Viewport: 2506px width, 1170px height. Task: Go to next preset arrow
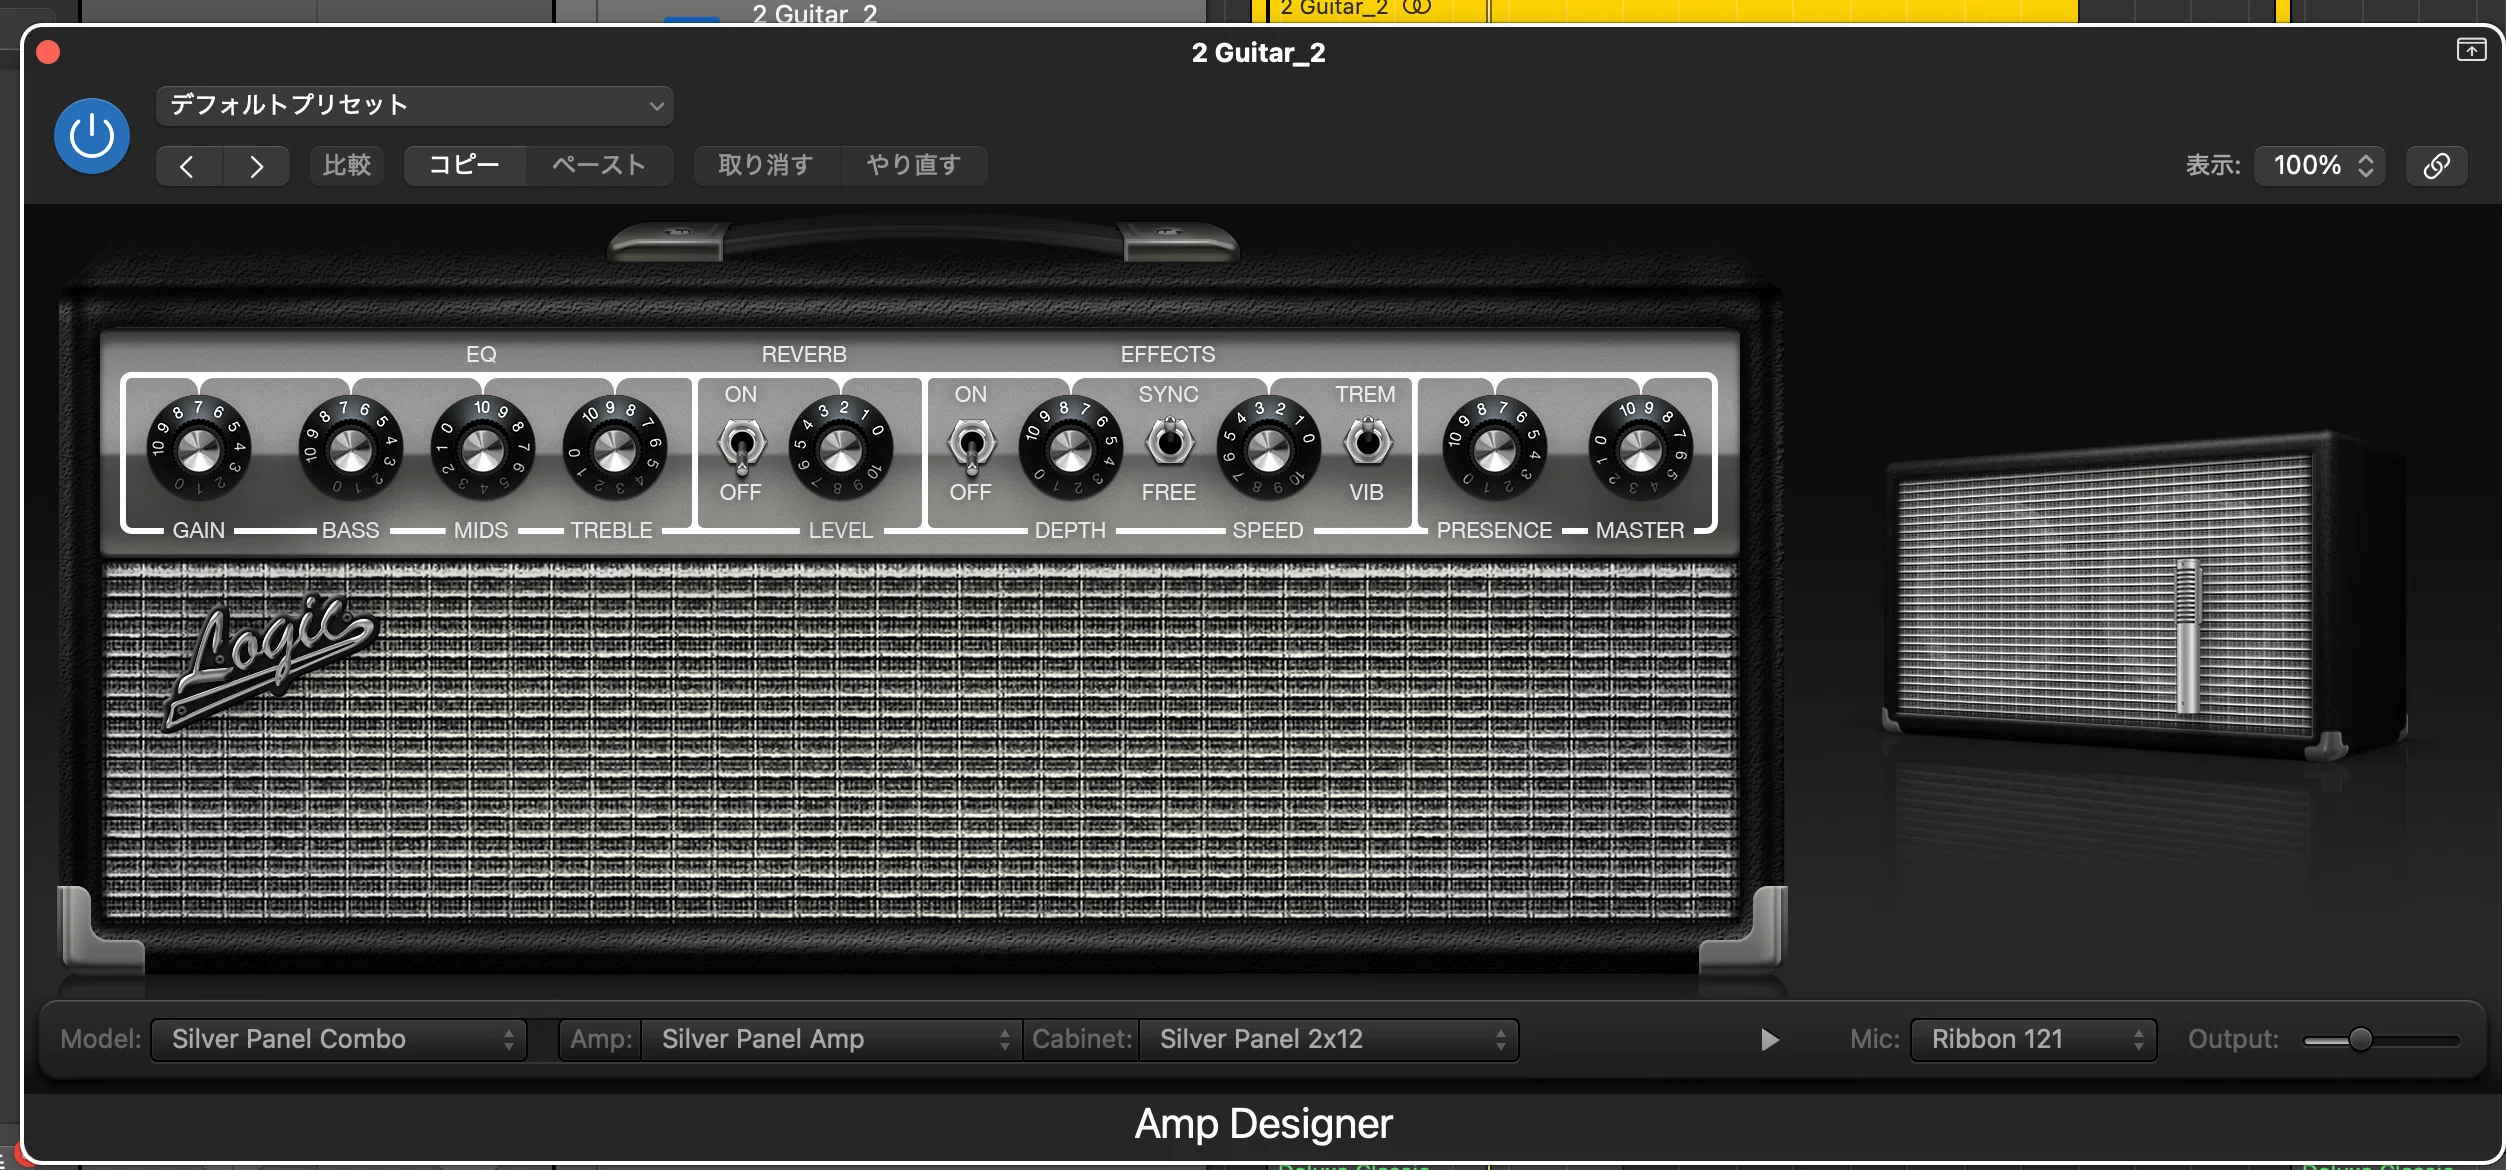pos(256,166)
